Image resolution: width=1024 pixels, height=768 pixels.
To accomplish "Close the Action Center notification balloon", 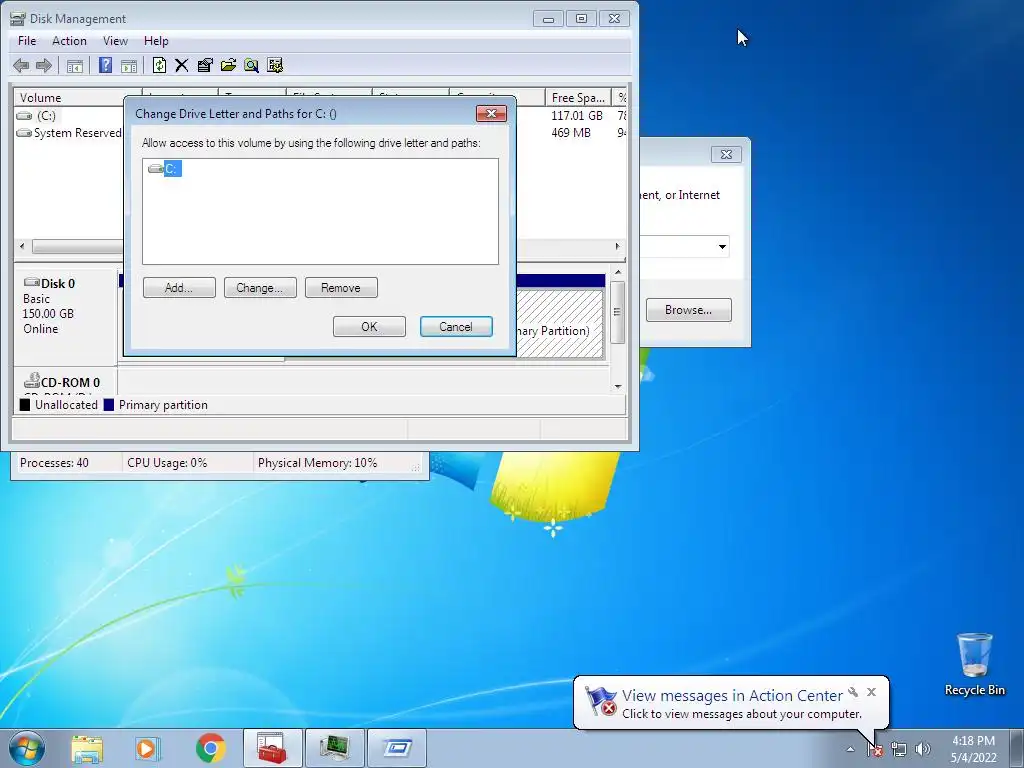I will click(871, 692).
